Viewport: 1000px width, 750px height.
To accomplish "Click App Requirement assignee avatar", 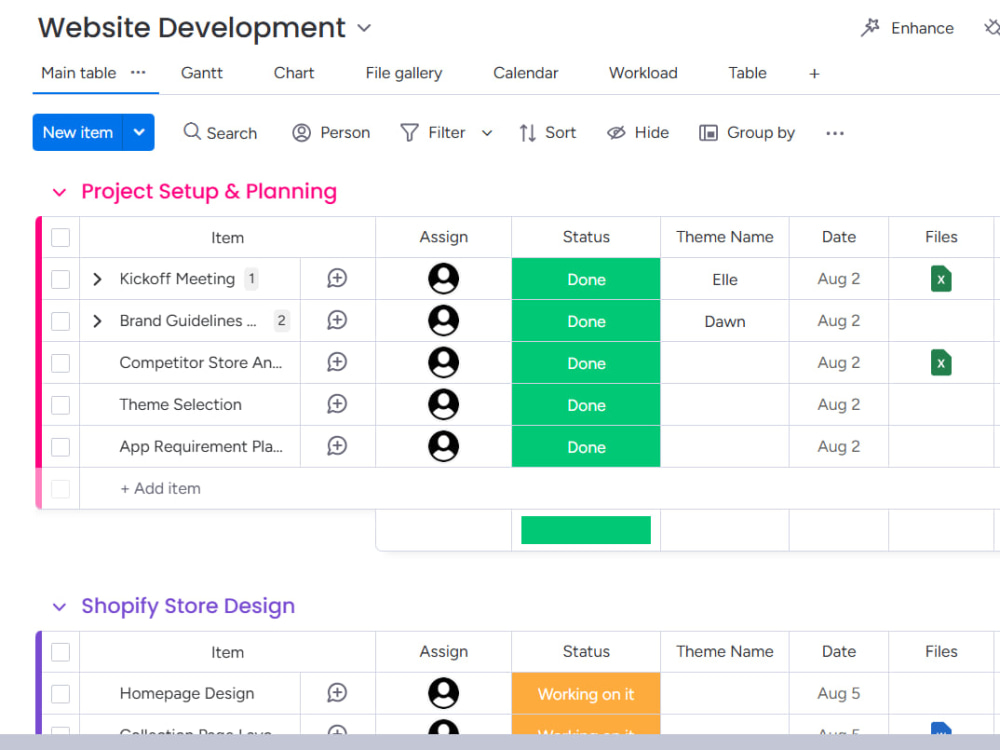I will pos(443,446).
